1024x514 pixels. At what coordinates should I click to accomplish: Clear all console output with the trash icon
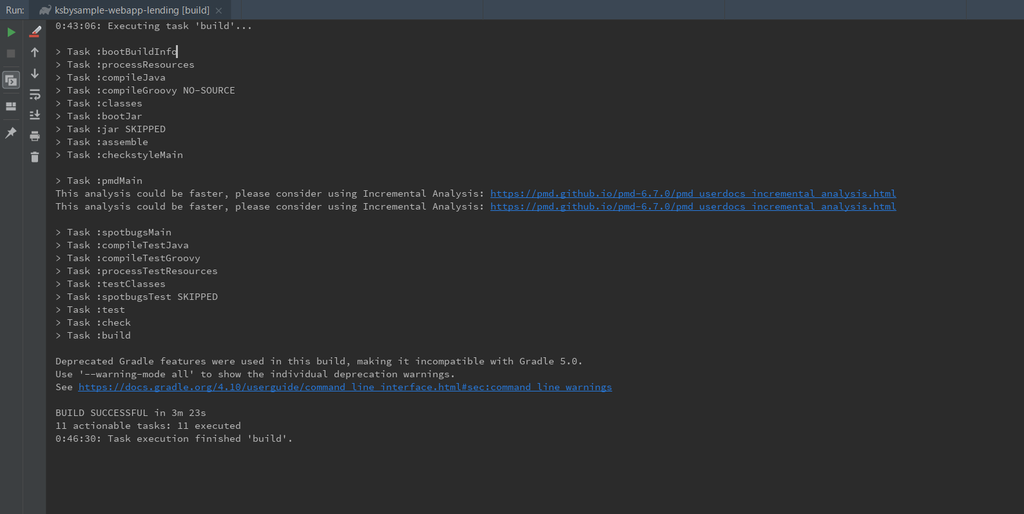[35, 157]
